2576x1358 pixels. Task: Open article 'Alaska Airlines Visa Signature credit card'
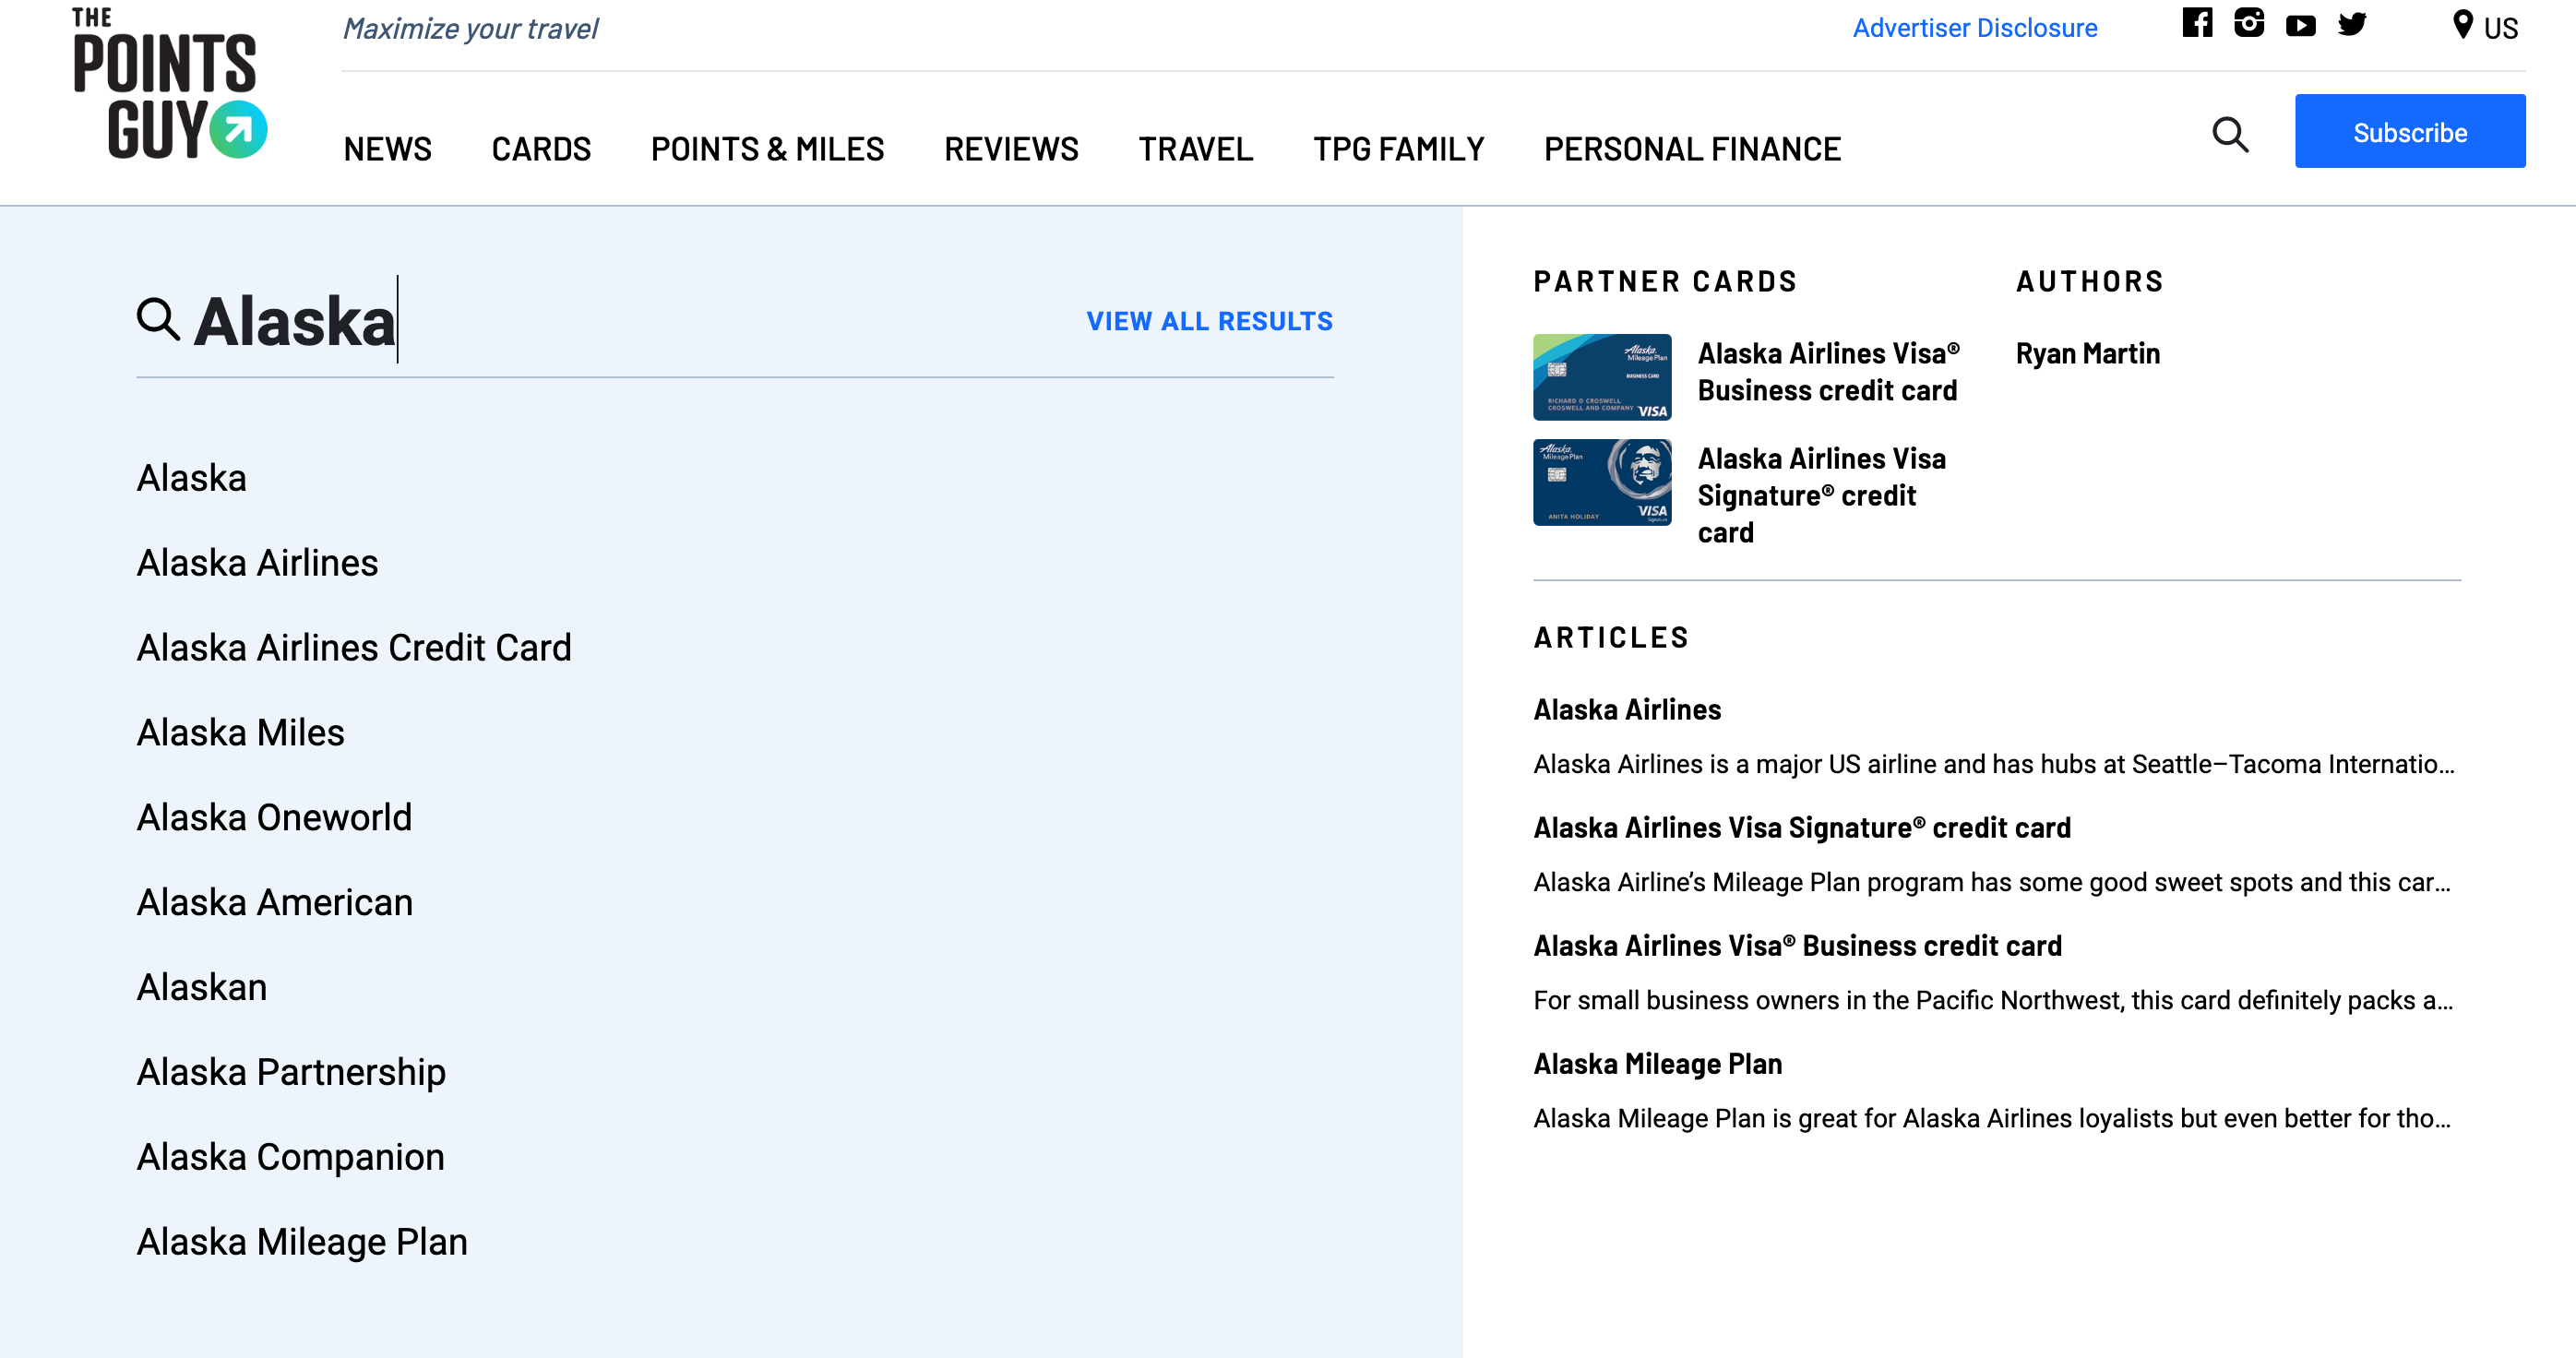coord(1802,828)
